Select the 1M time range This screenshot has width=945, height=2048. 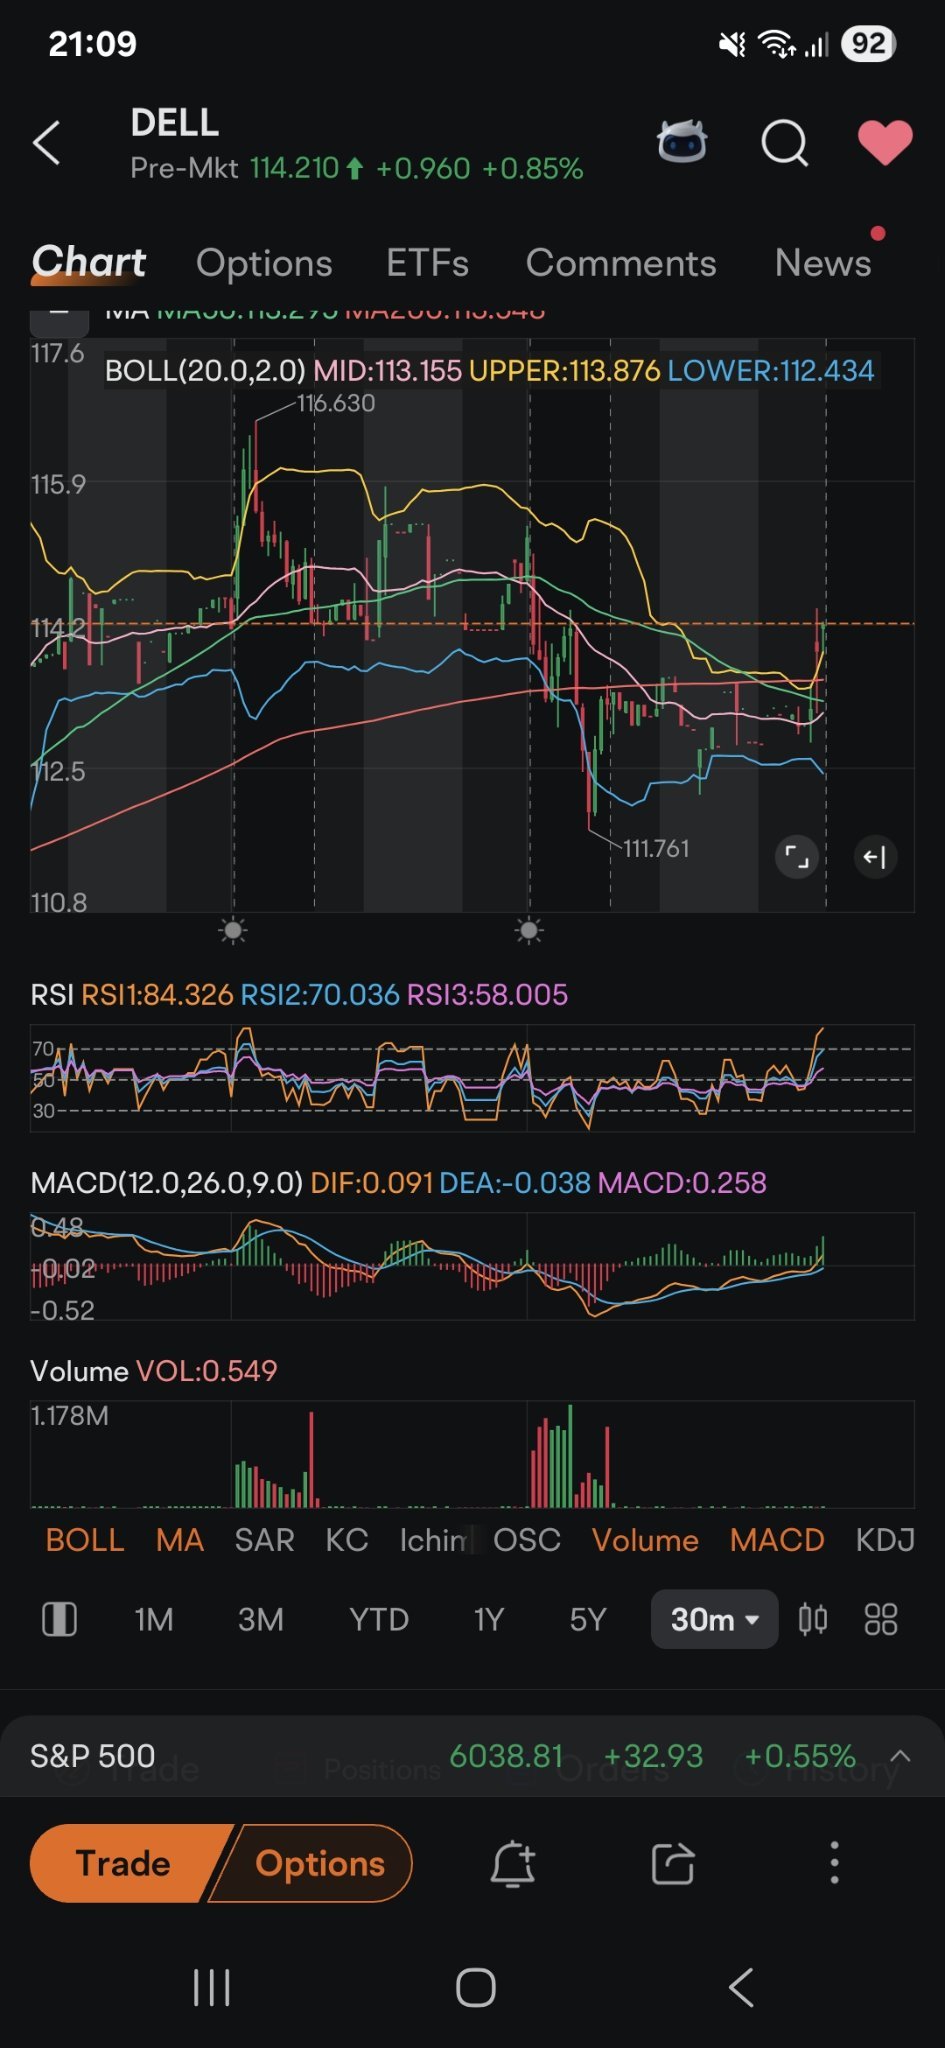click(x=154, y=1619)
